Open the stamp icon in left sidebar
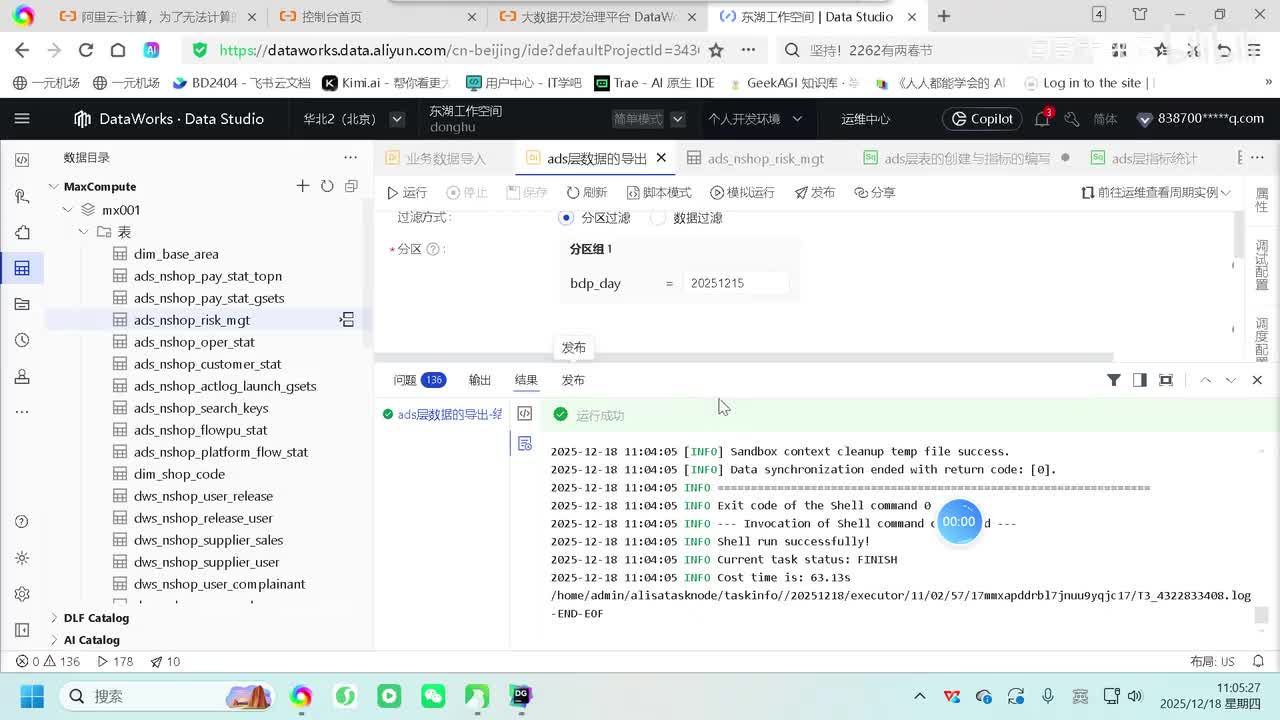The image size is (1280, 720). 22,376
